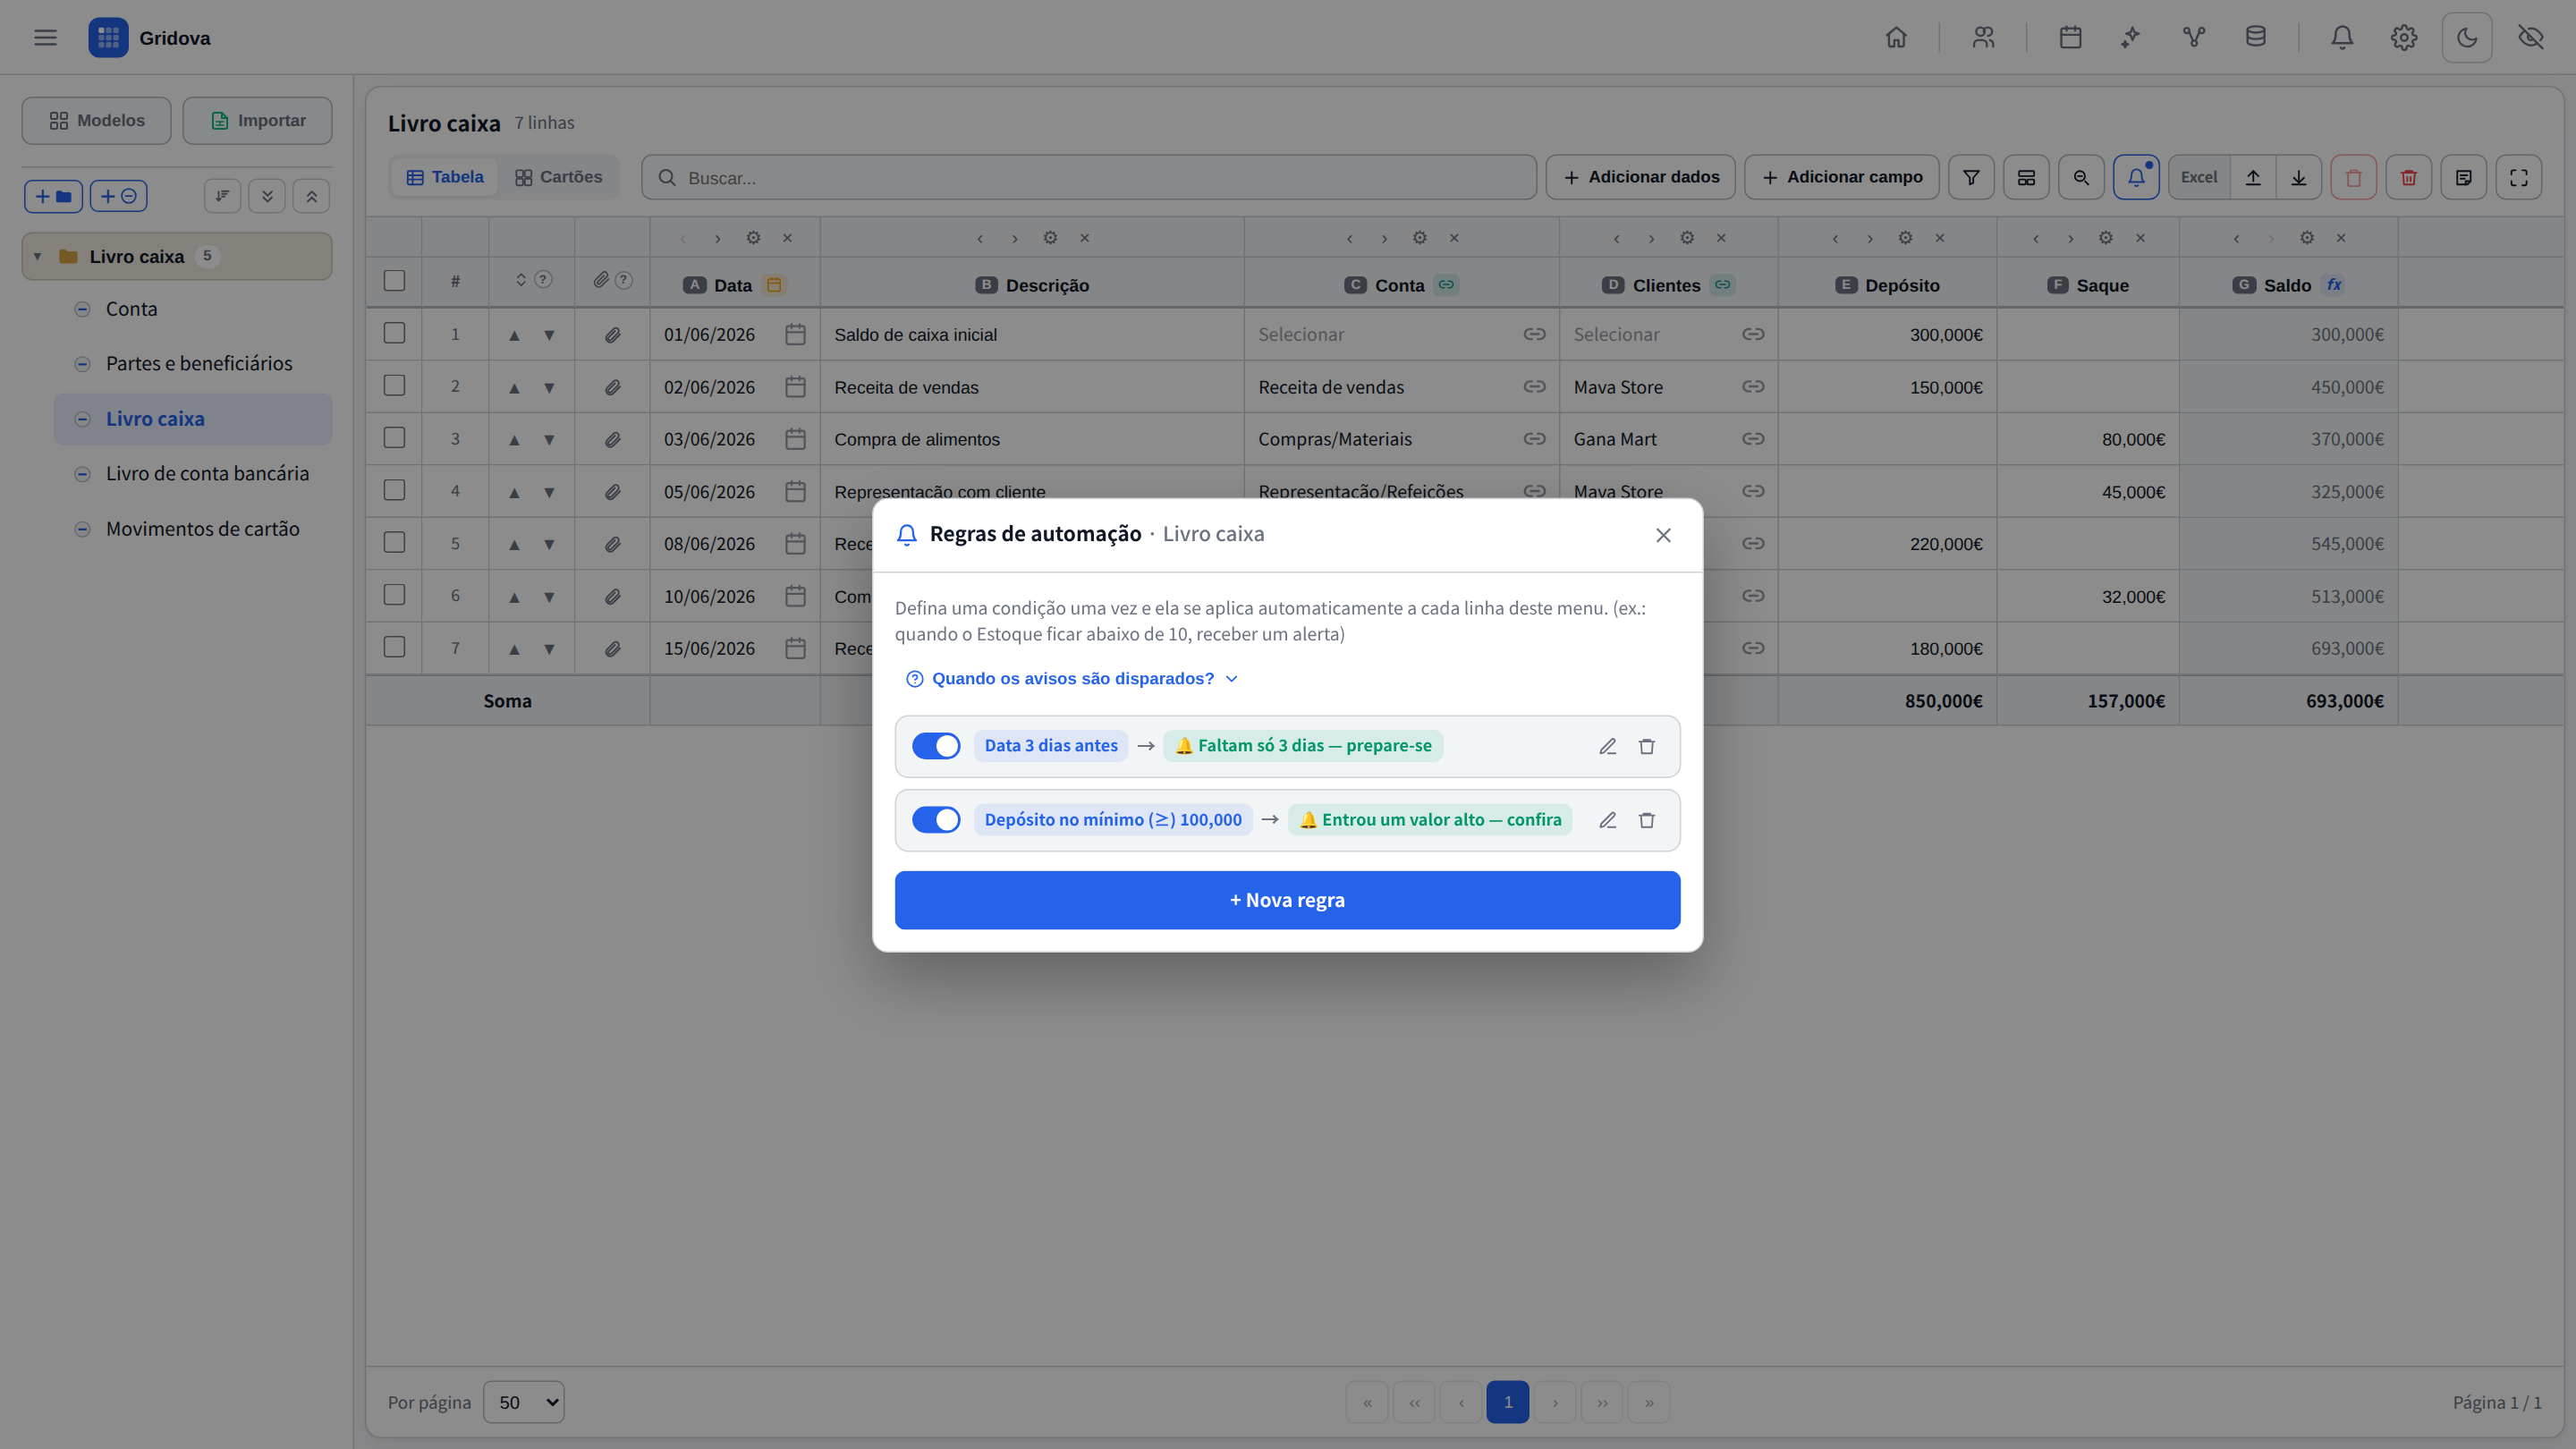Open the AI sparkle icon
Image resolution: width=2576 pixels, height=1449 pixels.
(x=2131, y=38)
